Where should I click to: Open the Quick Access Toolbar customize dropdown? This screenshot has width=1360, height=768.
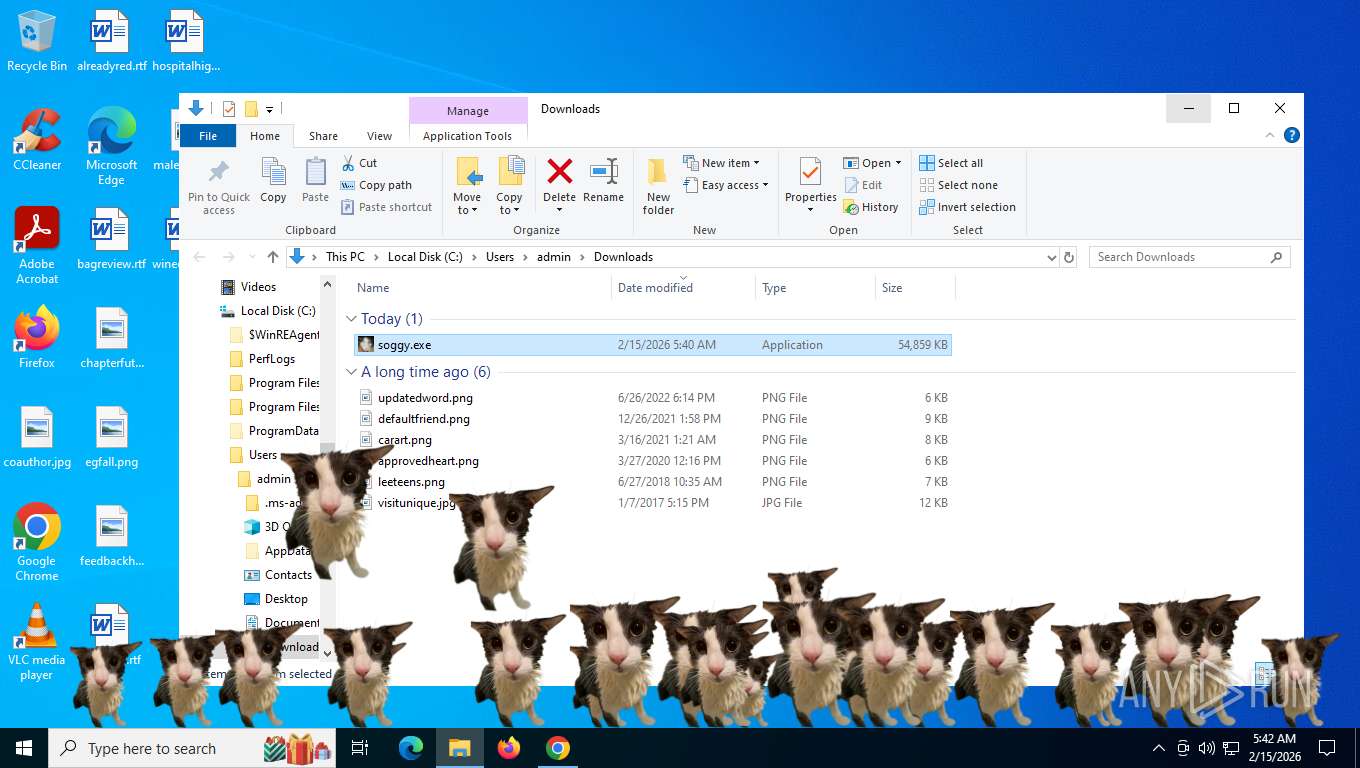(270, 109)
